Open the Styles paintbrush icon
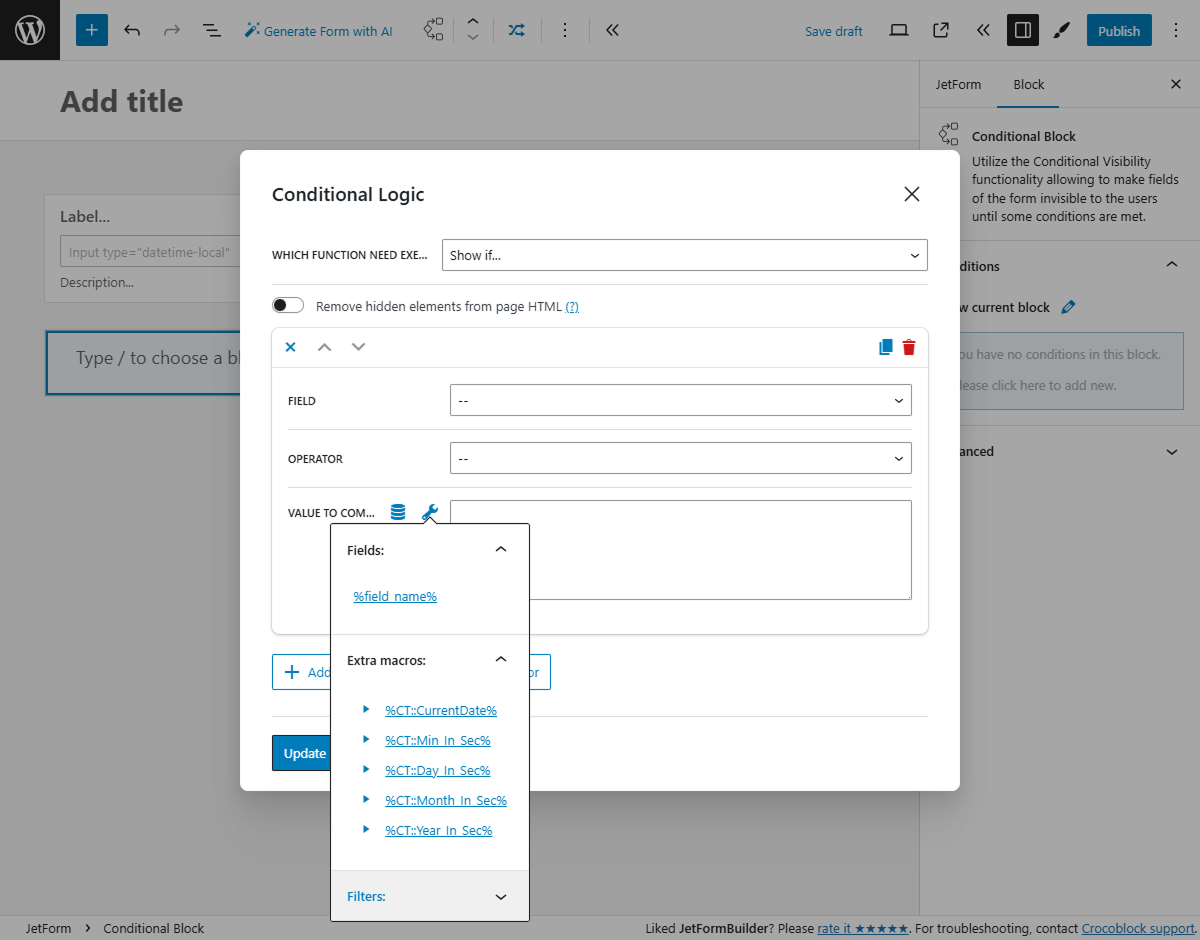Image resolution: width=1200 pixels, height=940 pixels. 1061,30
